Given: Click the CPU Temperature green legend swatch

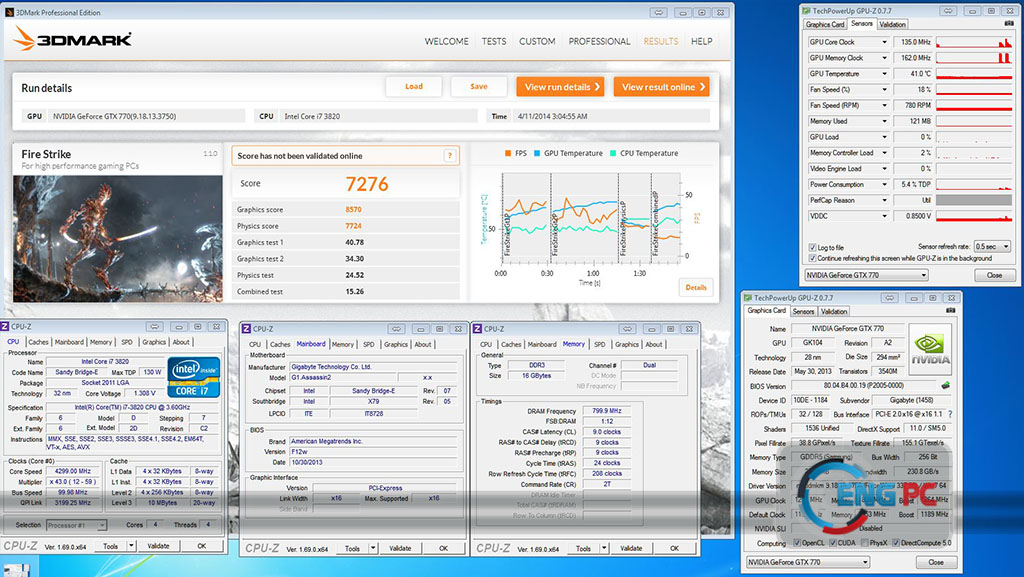Looking at the screenshot, I should coord(613,153).
